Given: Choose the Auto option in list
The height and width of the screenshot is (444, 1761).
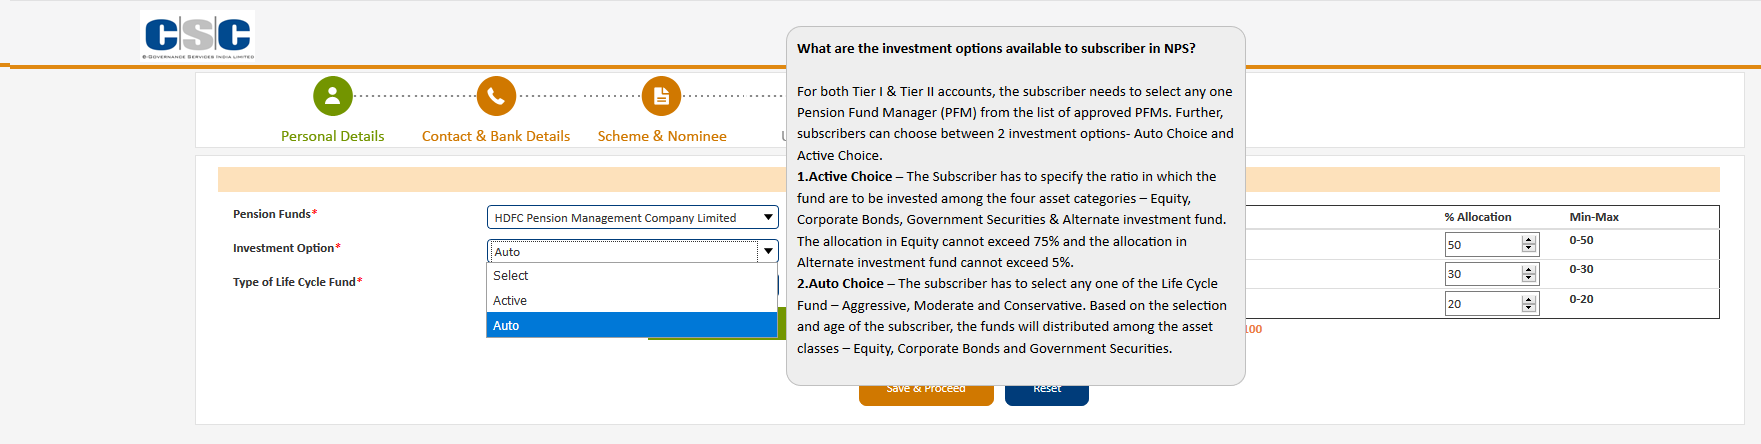Looking at the screenshot, I should click(x=632, y=325).
